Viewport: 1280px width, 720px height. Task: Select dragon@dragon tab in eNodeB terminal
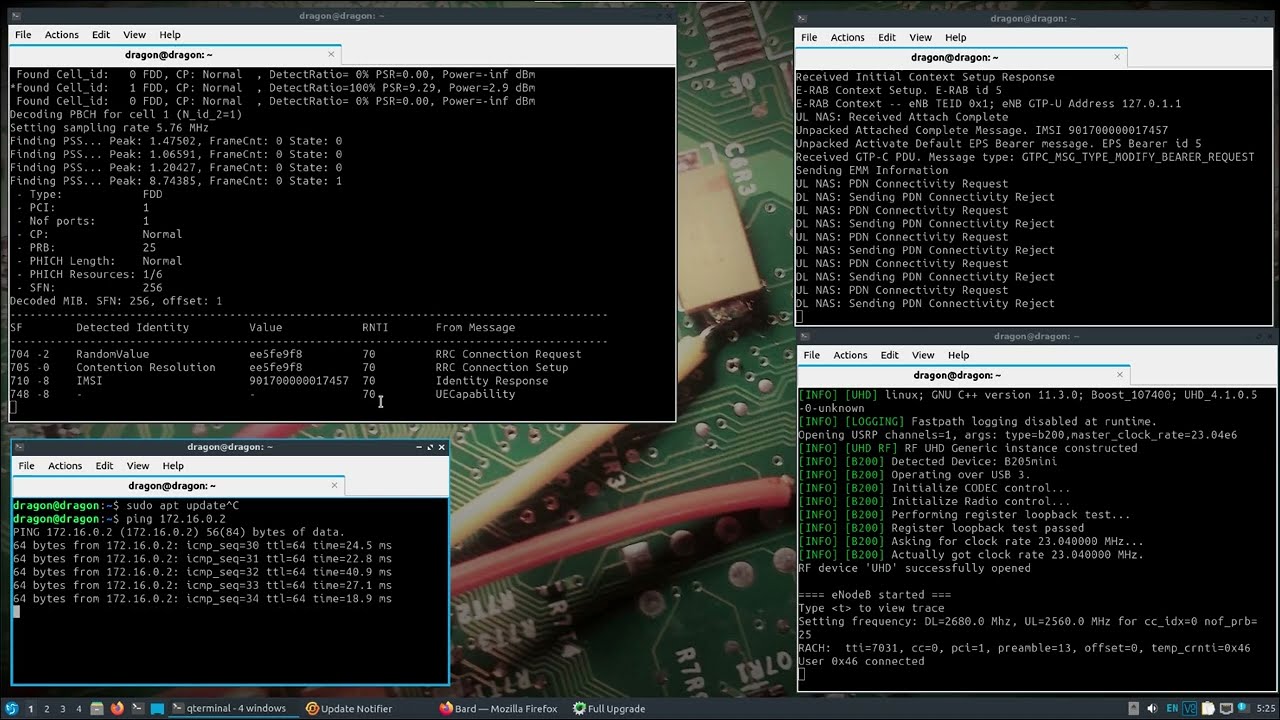pyautogui.click(x=964, y=375)
